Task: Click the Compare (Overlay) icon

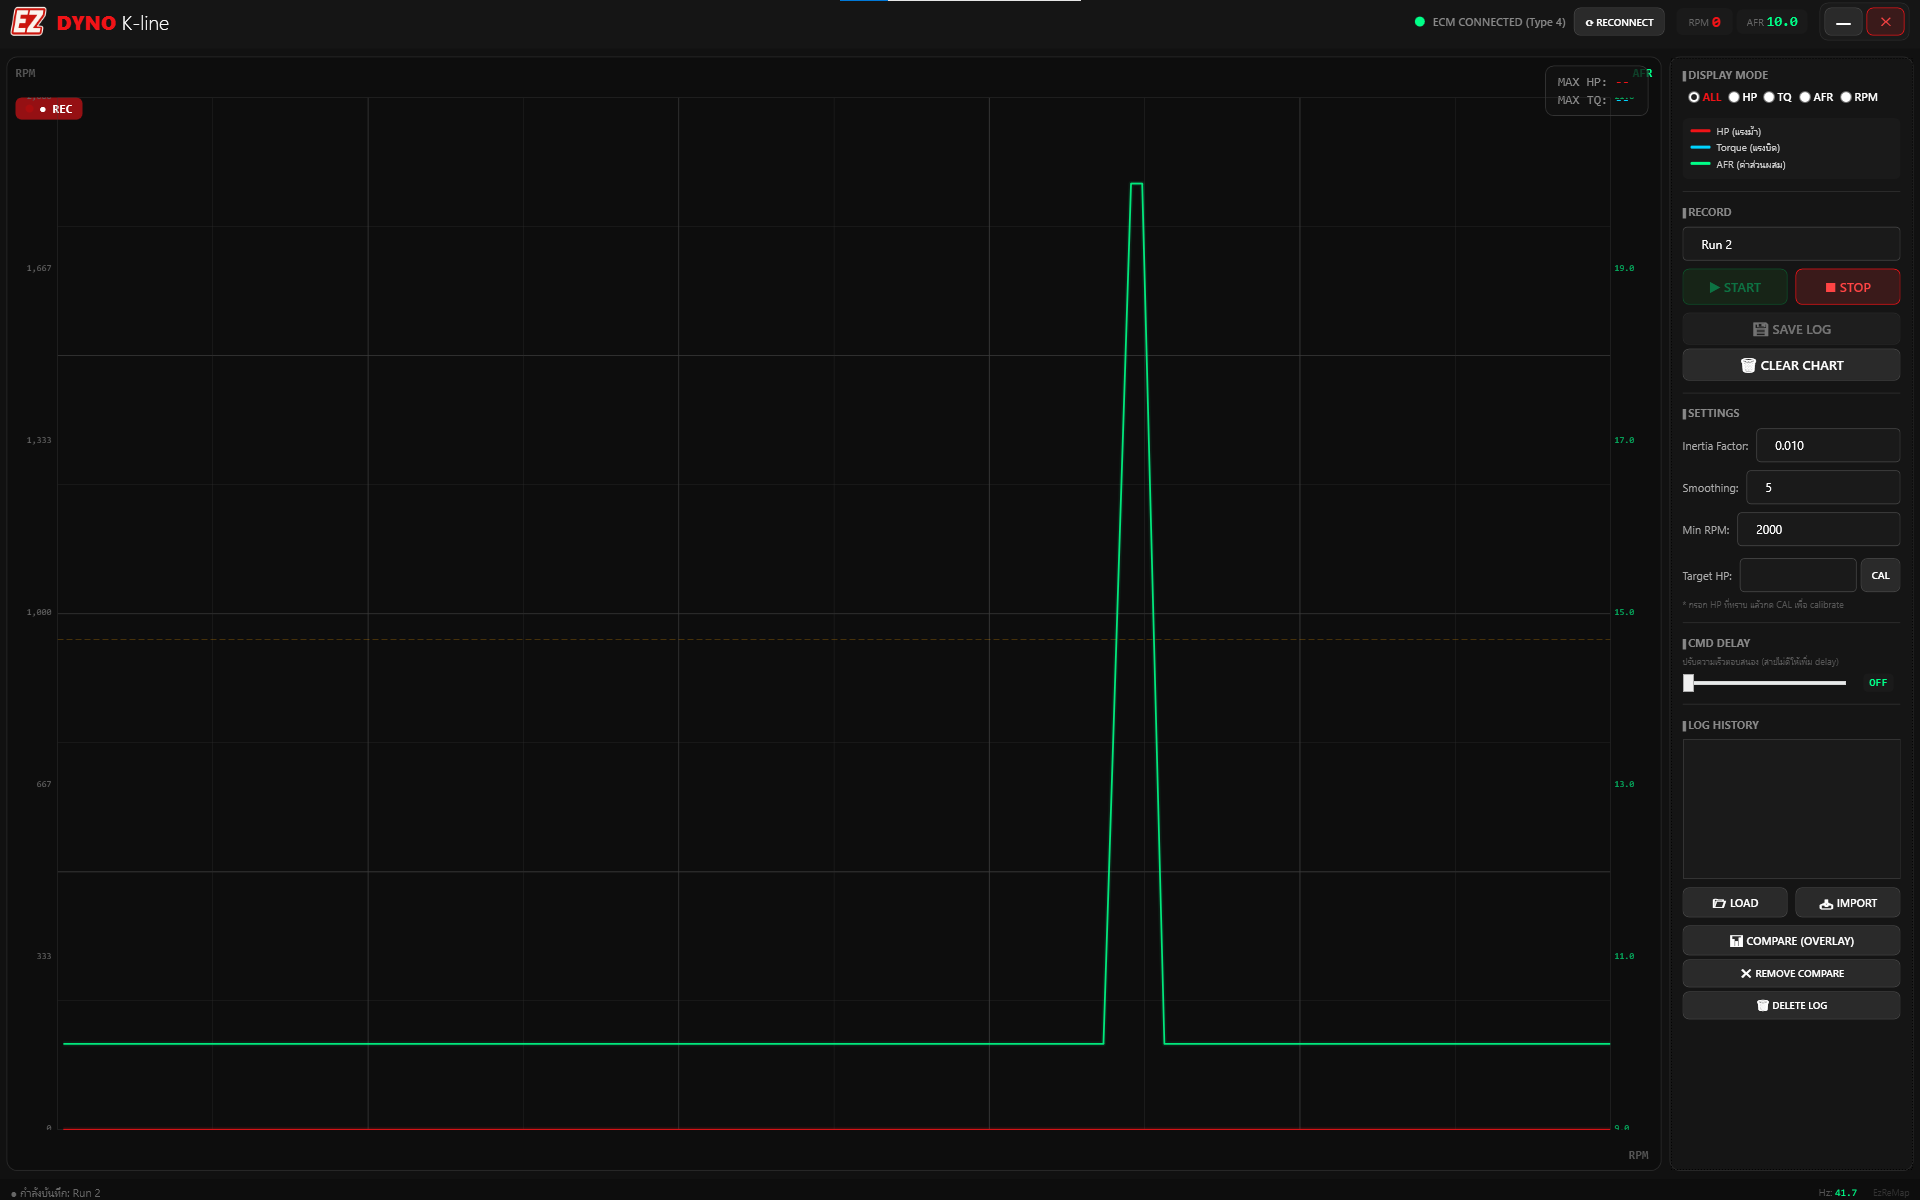Action: [1738, 940]
